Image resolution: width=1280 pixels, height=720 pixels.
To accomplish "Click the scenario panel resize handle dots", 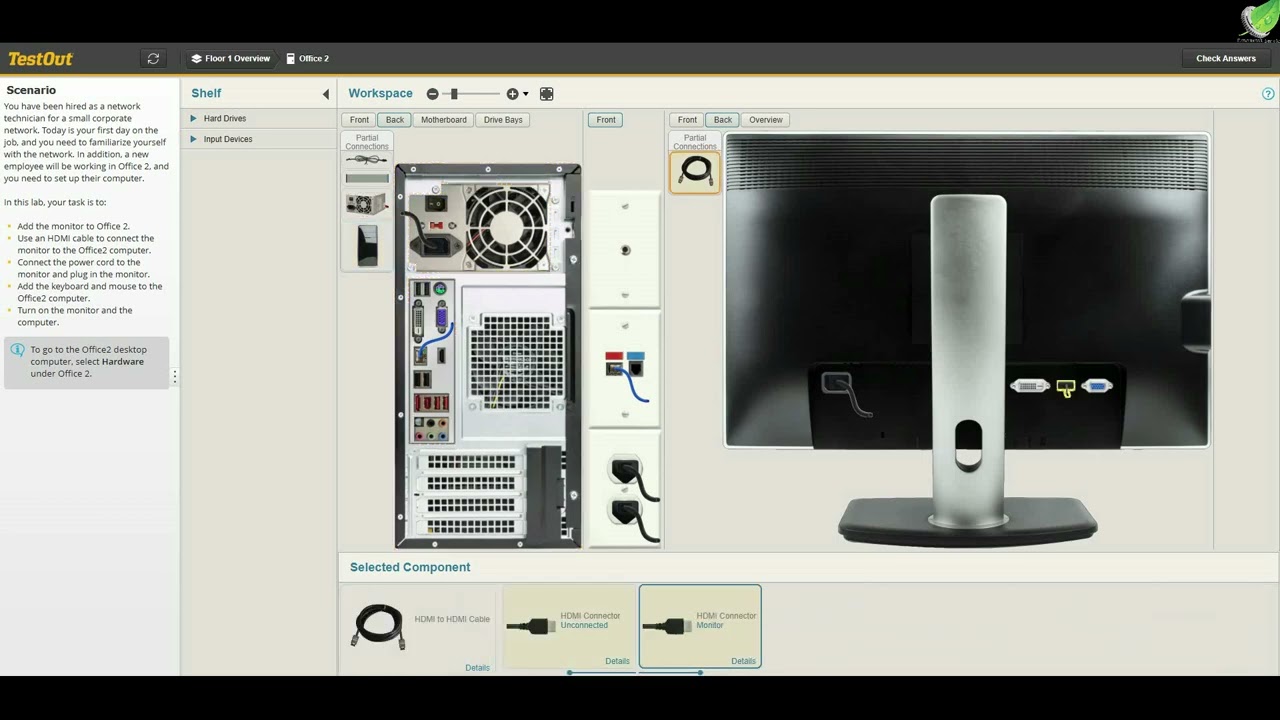I will point(175,376).
